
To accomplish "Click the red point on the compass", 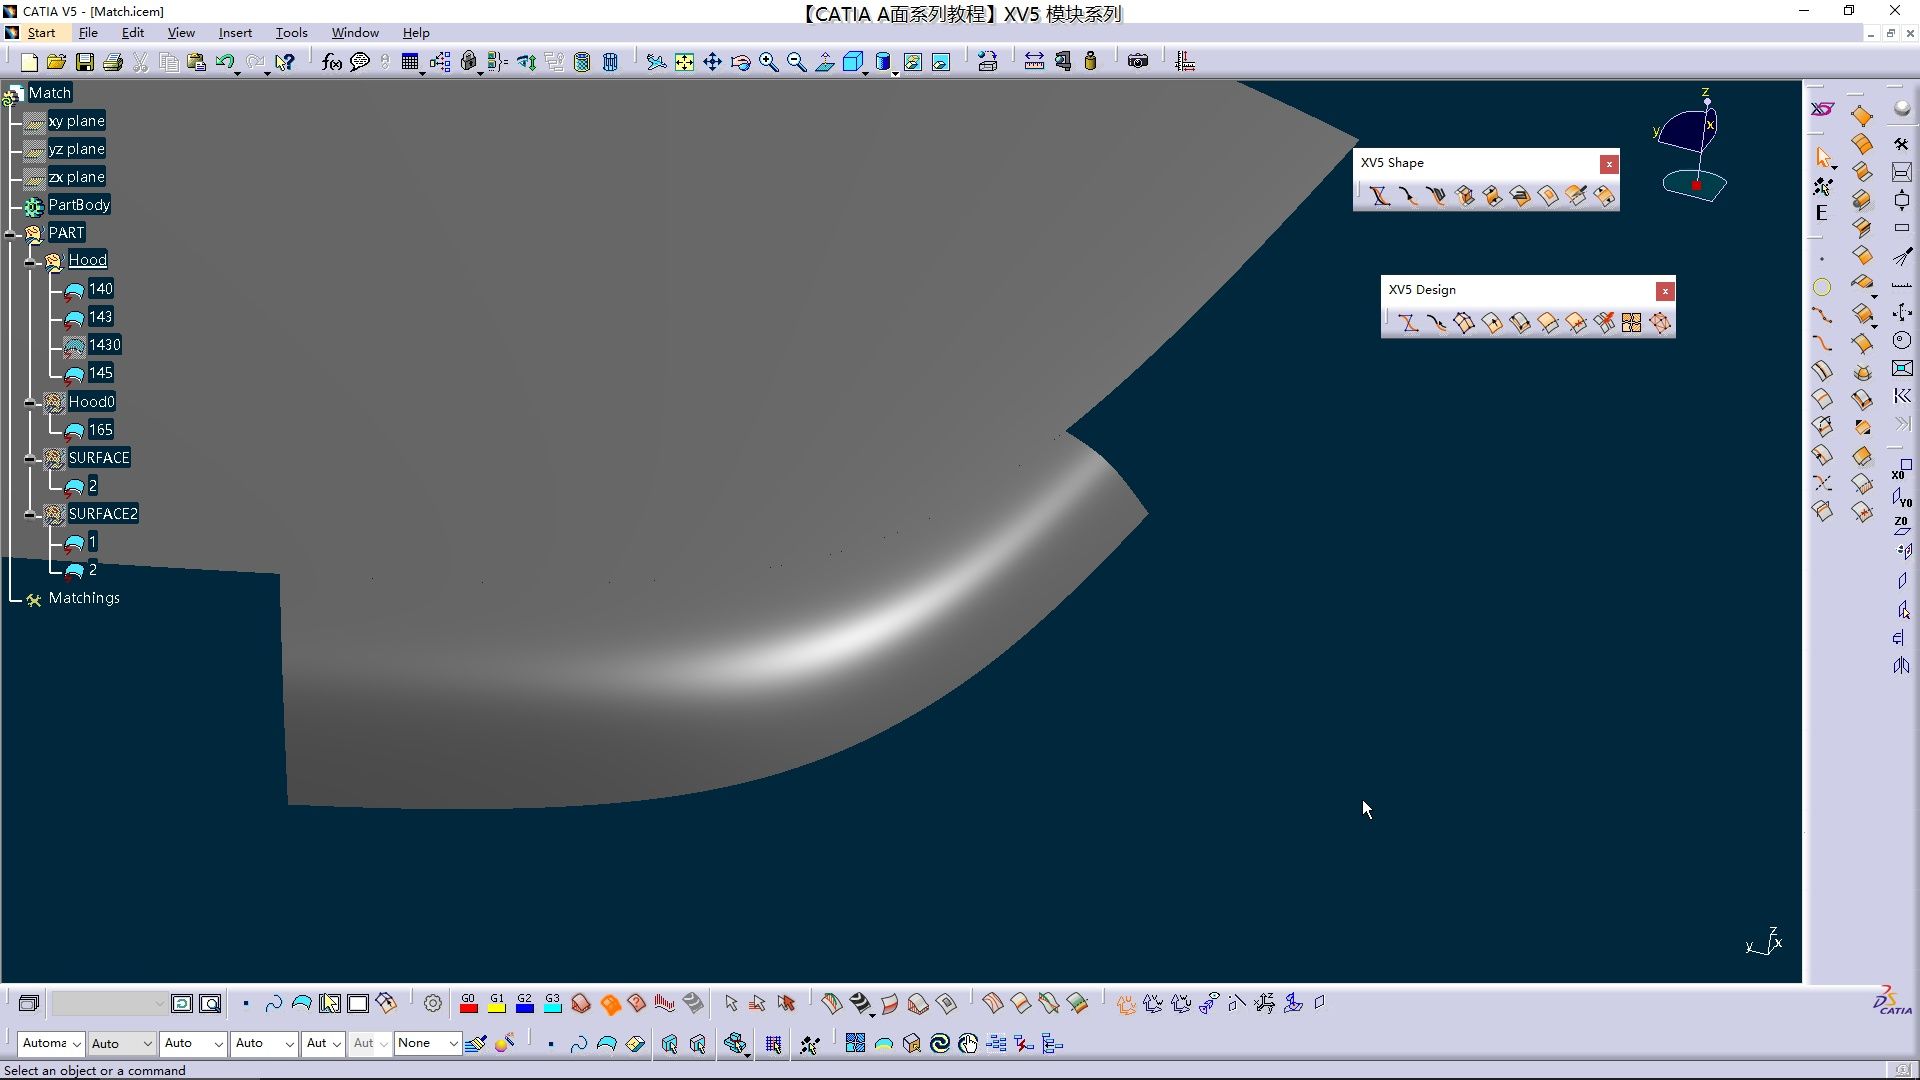I will point(1696,185).
